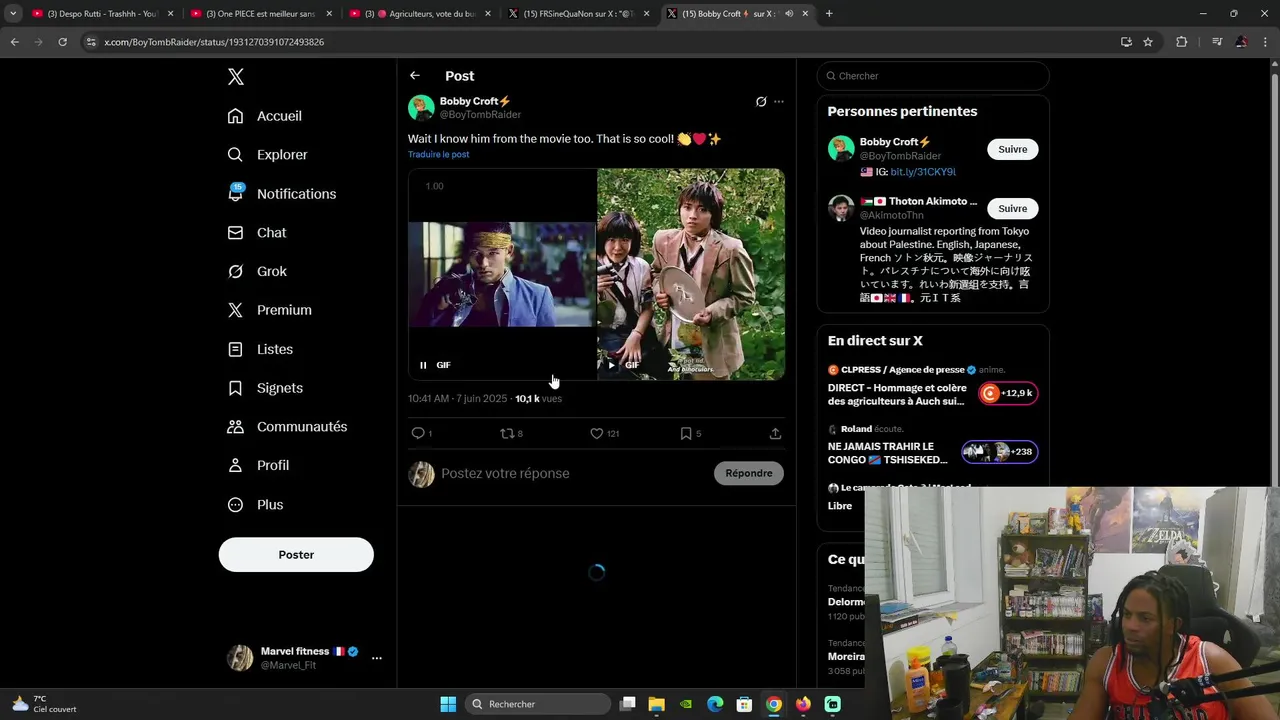Open Accueil home page
1280x720 pixels.
[x=264, y=116]
